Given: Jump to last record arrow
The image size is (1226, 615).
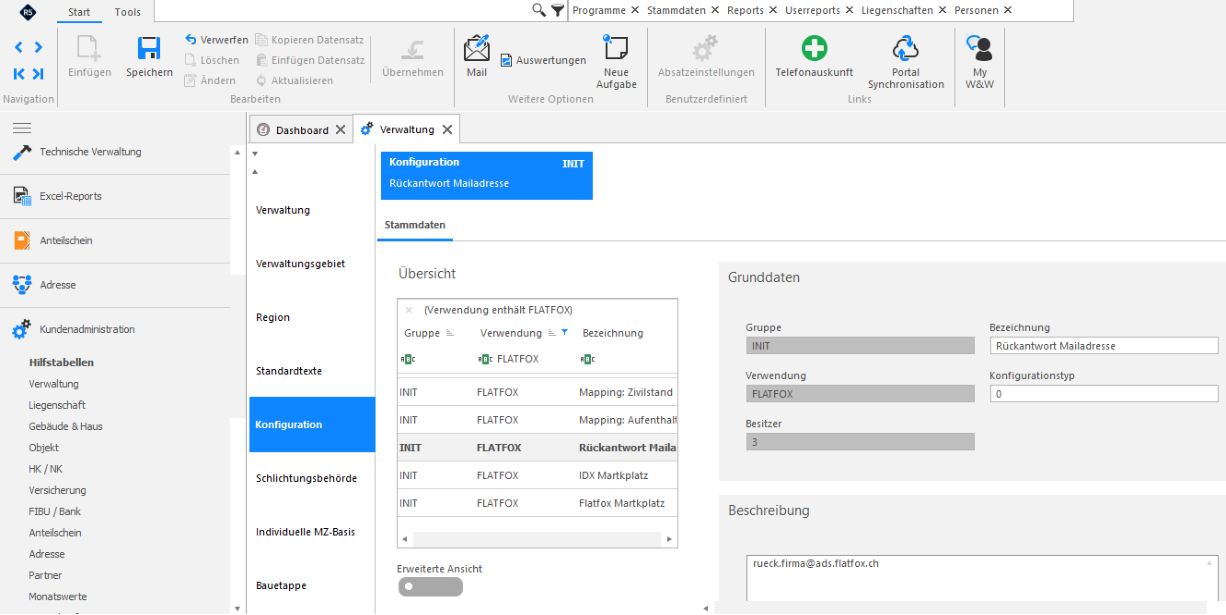Looking at the screenshot, I should [x=38, y=73].
